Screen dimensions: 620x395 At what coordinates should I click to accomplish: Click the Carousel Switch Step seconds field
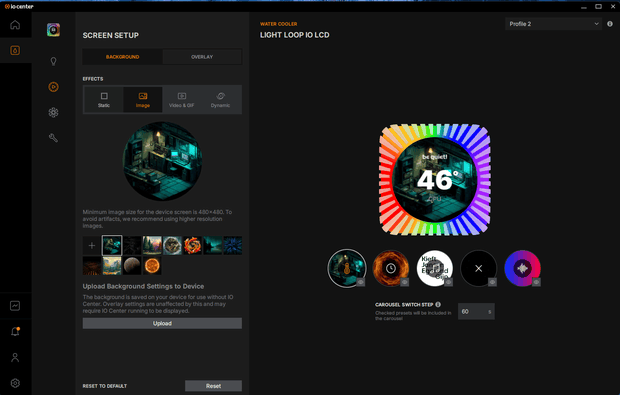click(476, 312)
